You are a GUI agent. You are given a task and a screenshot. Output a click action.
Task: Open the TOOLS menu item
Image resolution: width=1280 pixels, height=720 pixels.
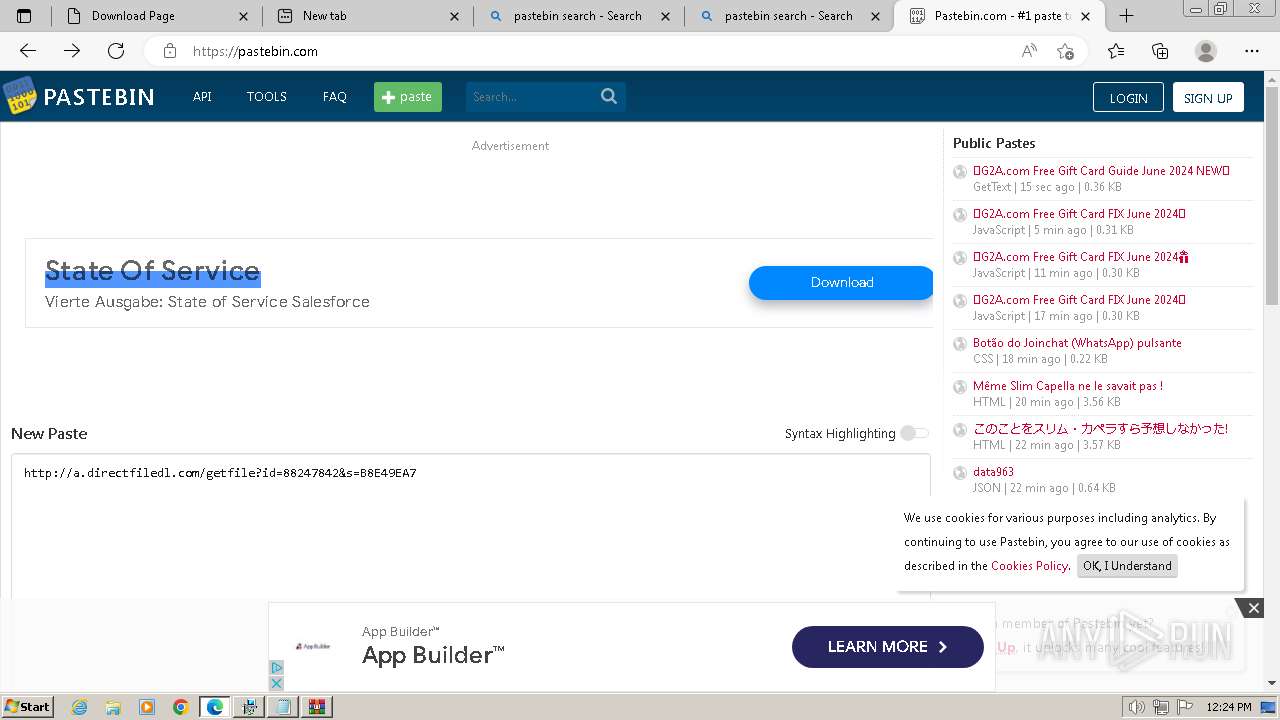tap(267, 96)
